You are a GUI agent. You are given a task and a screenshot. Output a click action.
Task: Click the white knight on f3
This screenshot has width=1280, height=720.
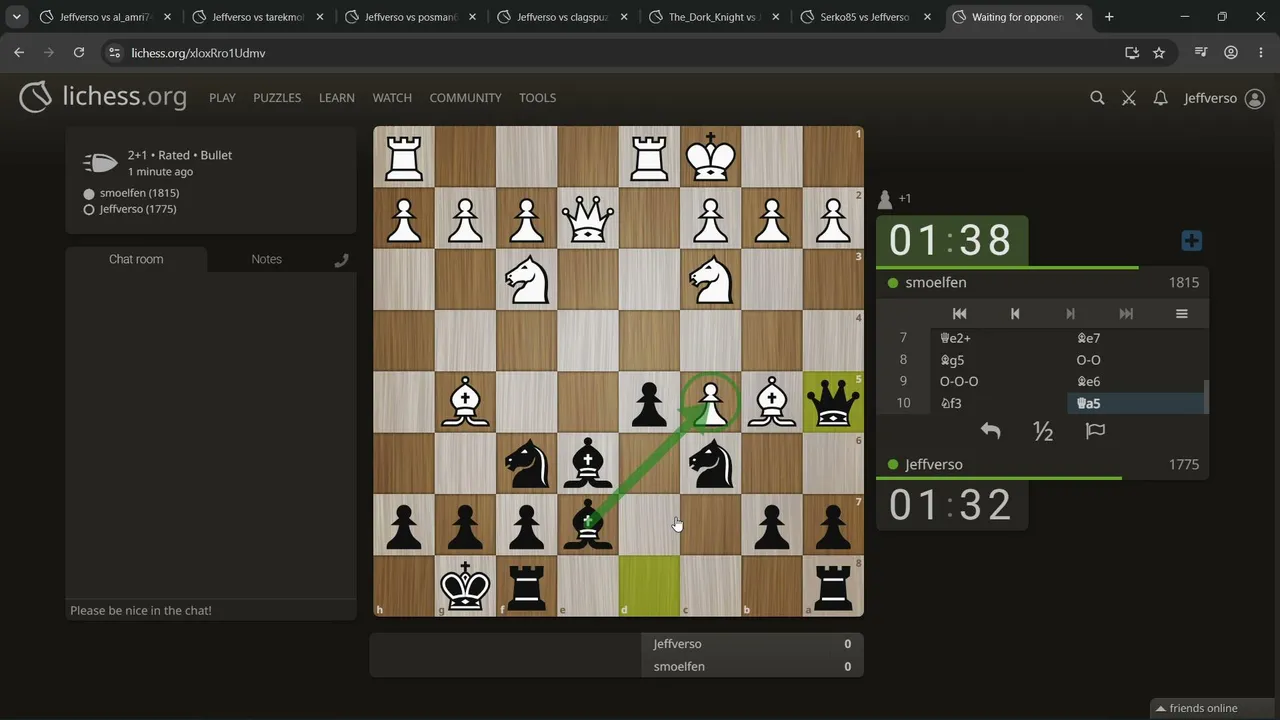click(x=527, y=280)
